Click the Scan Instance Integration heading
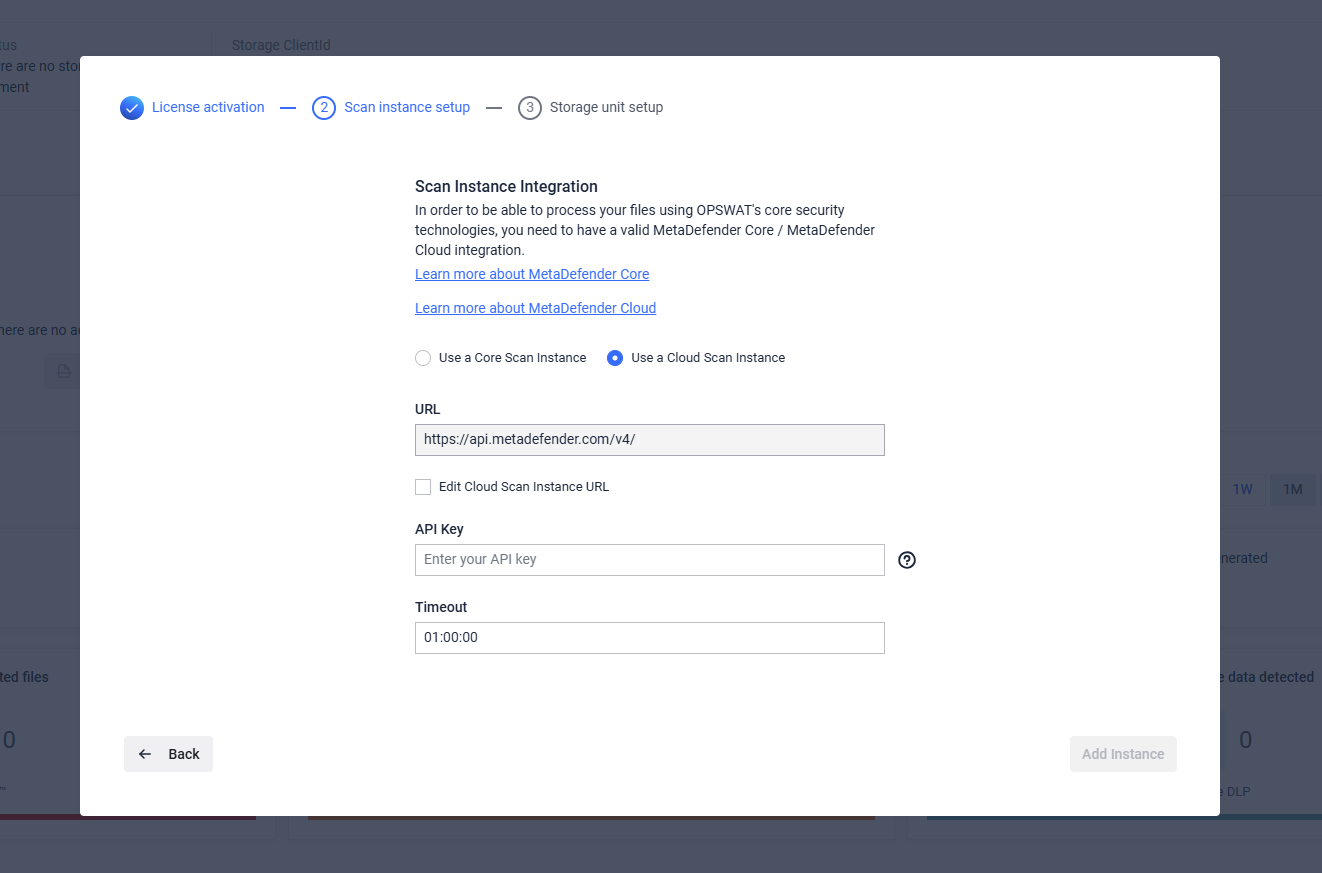This screenshot has height=873, width=1322. pos(506,186)
